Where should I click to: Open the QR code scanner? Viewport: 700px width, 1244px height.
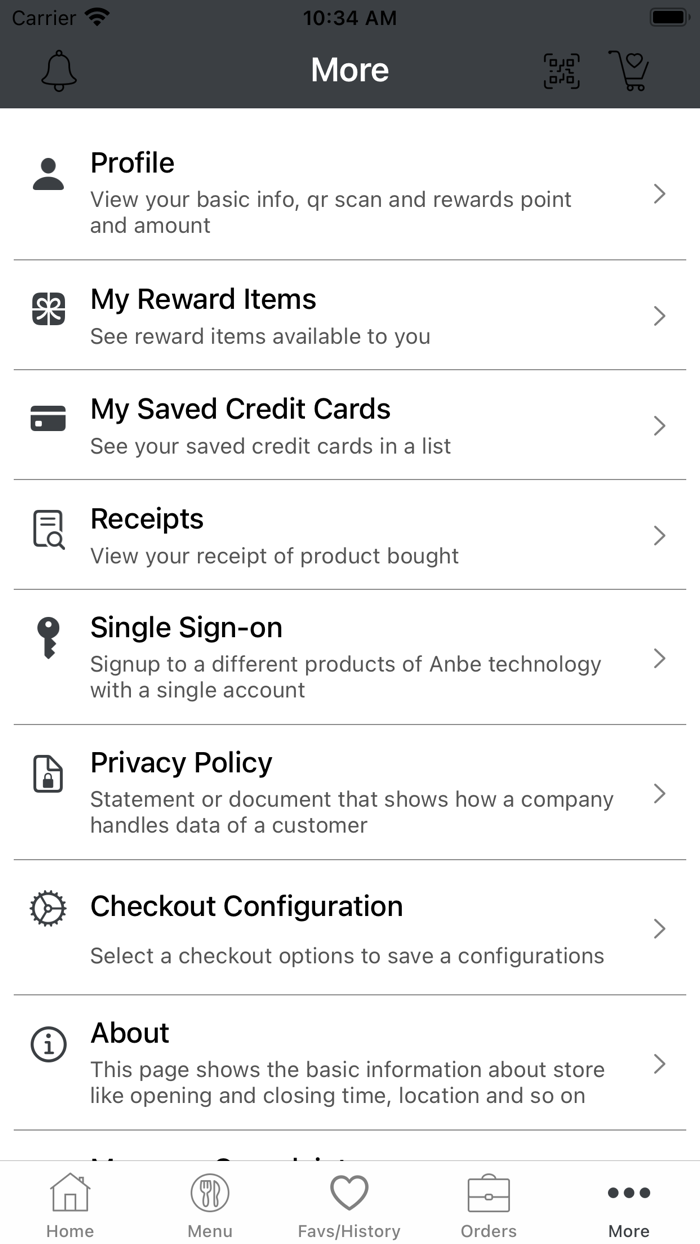(561, 70)
